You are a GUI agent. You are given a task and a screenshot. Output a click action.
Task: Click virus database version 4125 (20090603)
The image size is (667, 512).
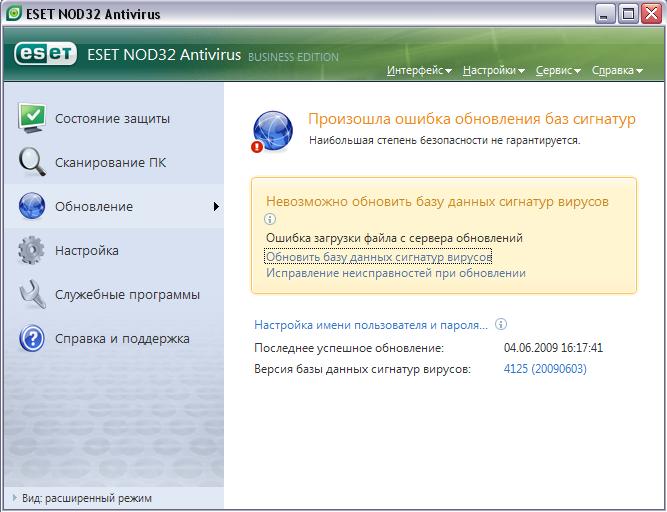(x=545, y=368)
